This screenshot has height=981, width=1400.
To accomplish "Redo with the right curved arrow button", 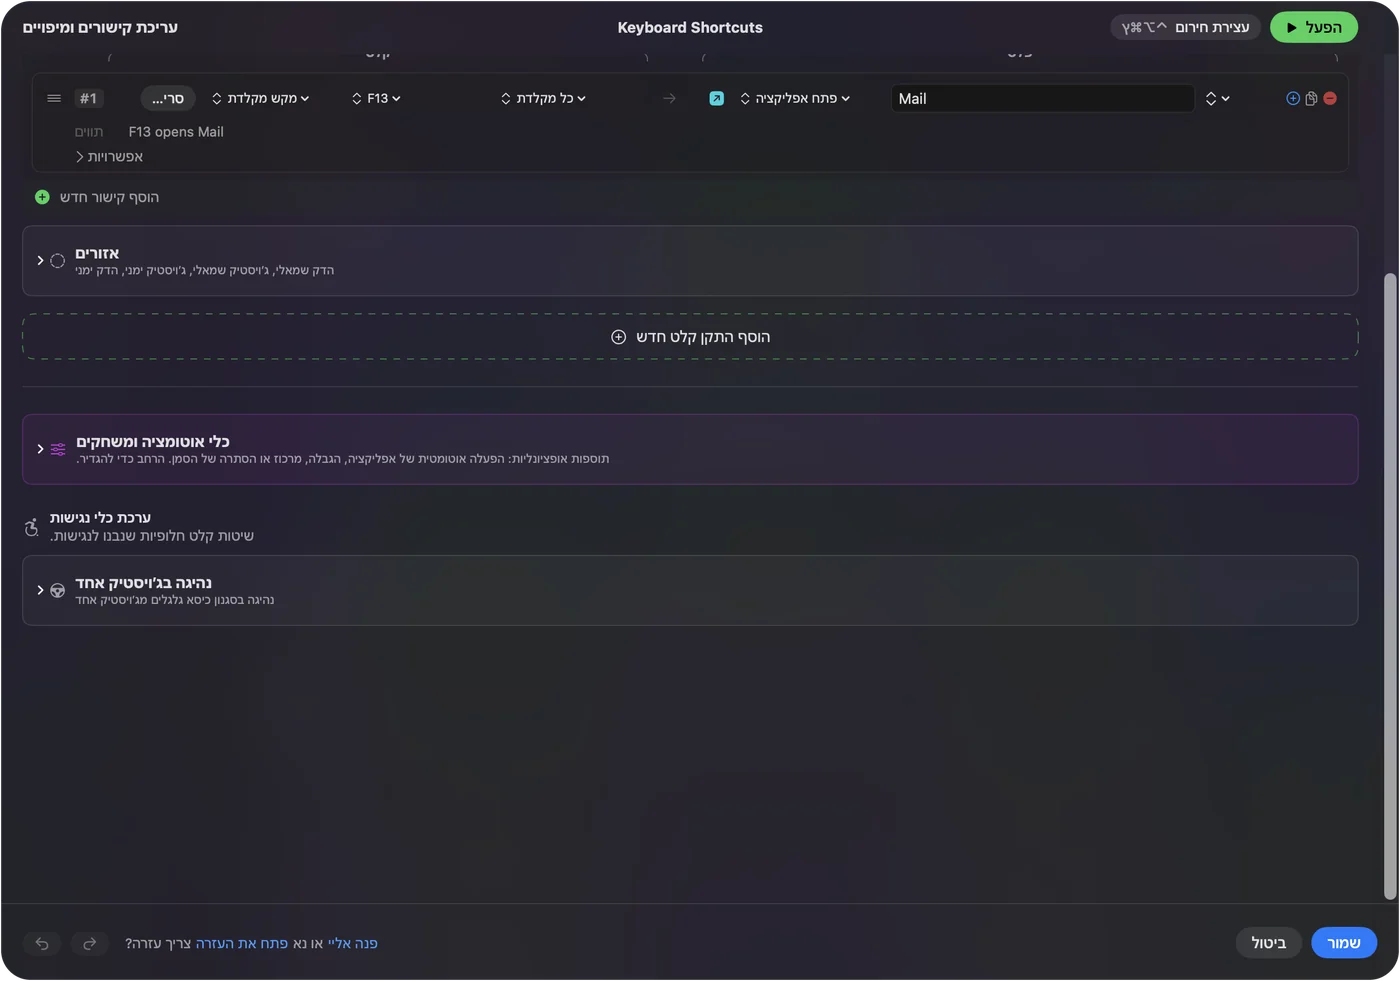I will [x=90, y=943].
